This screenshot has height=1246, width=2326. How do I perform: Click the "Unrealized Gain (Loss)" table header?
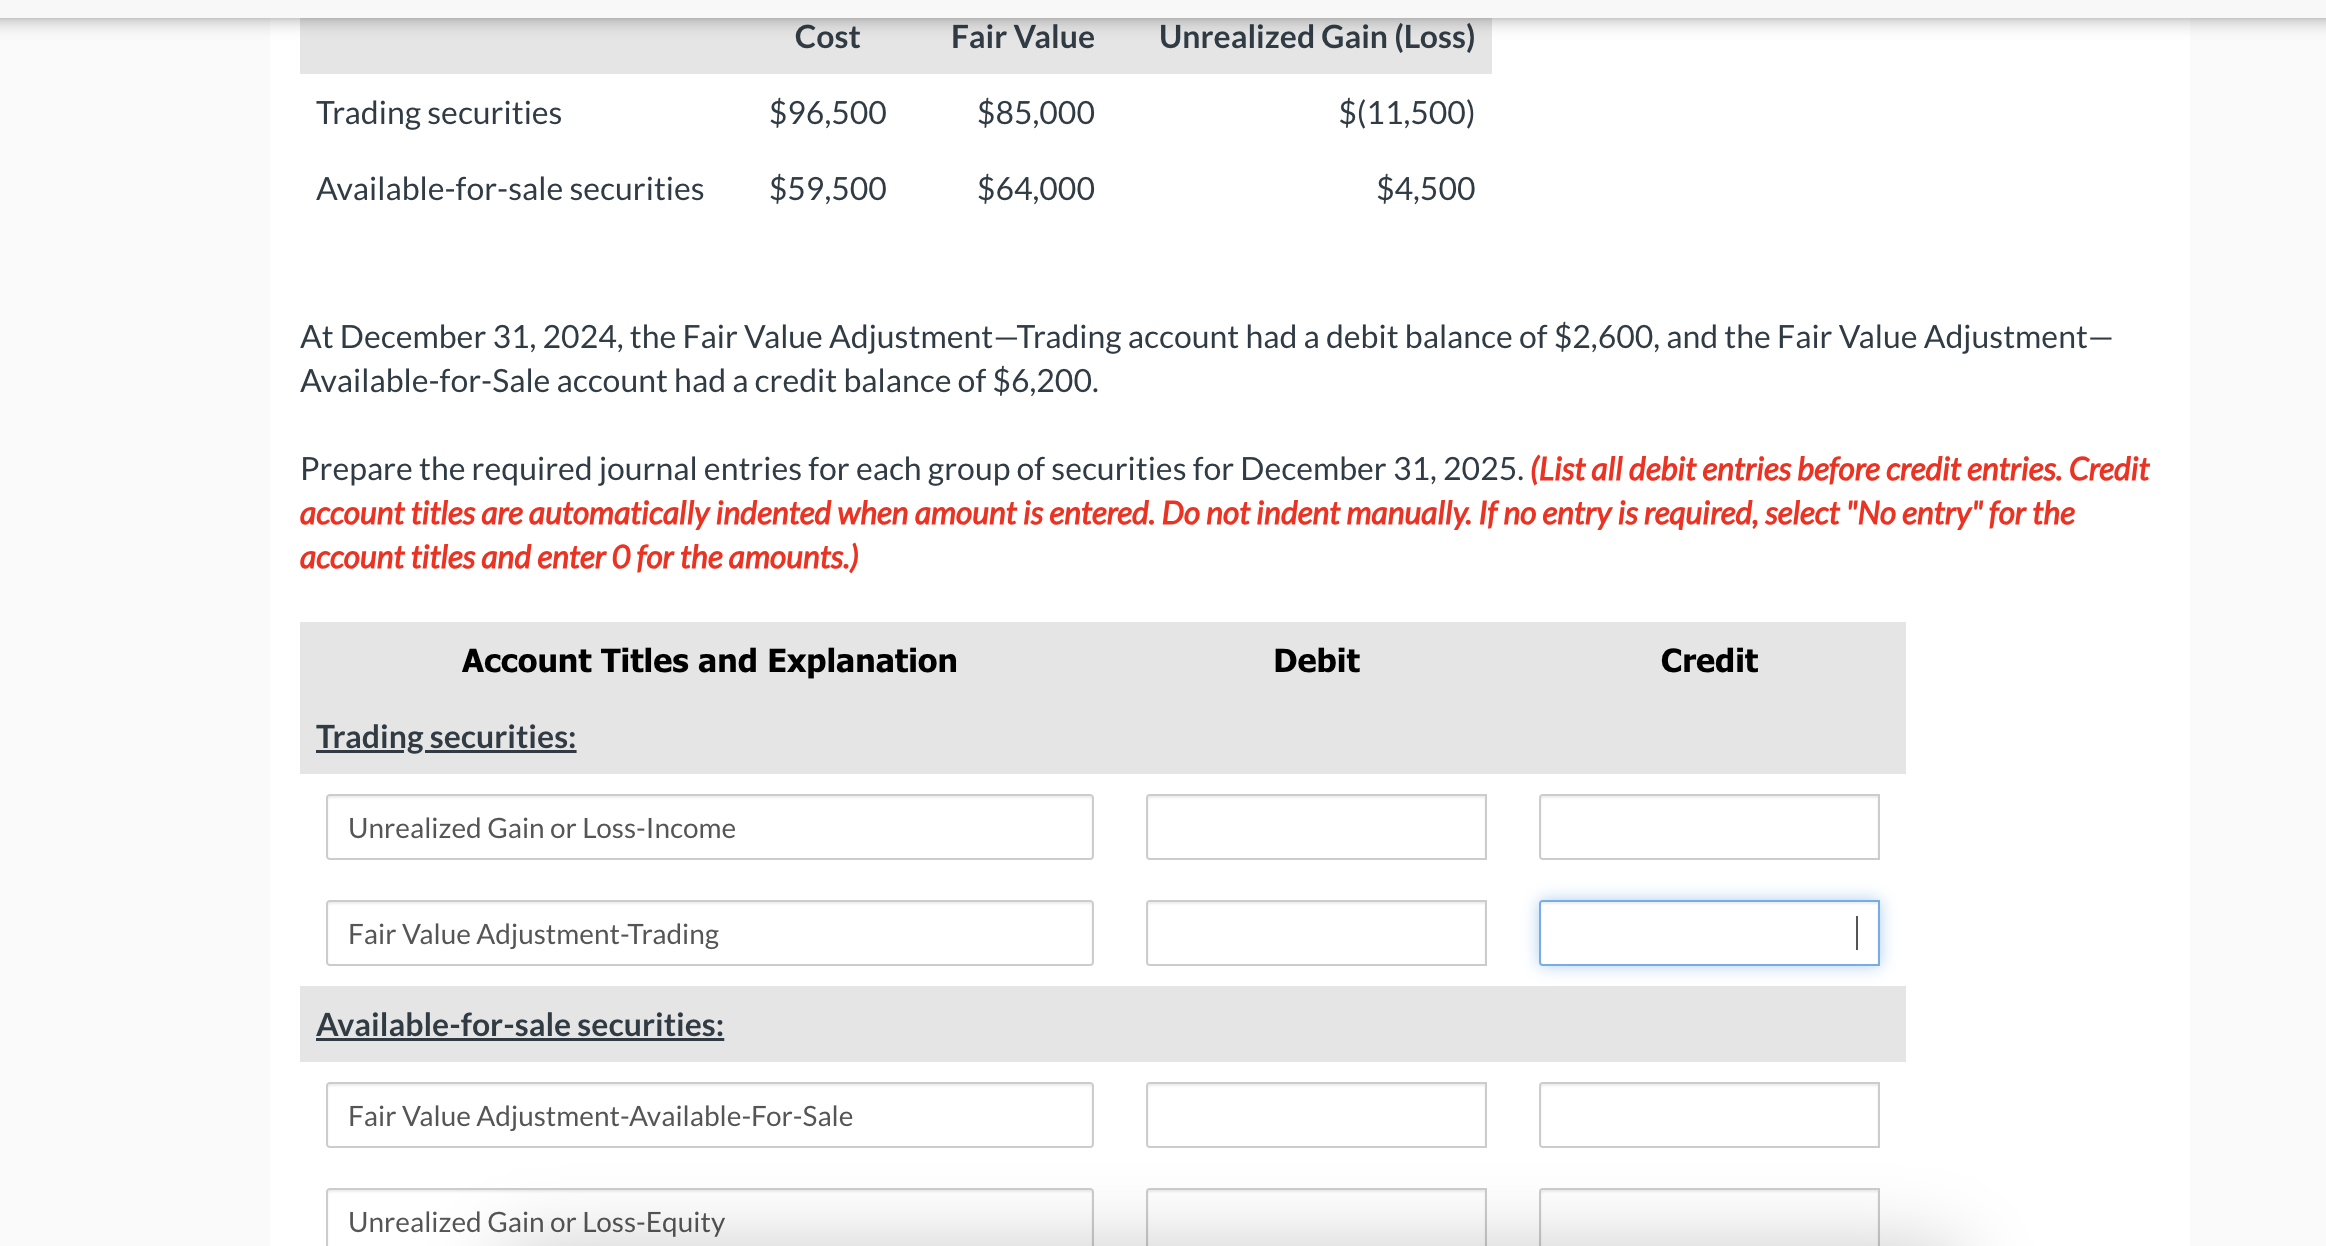pyautogui.click(x=1316, y=37)
